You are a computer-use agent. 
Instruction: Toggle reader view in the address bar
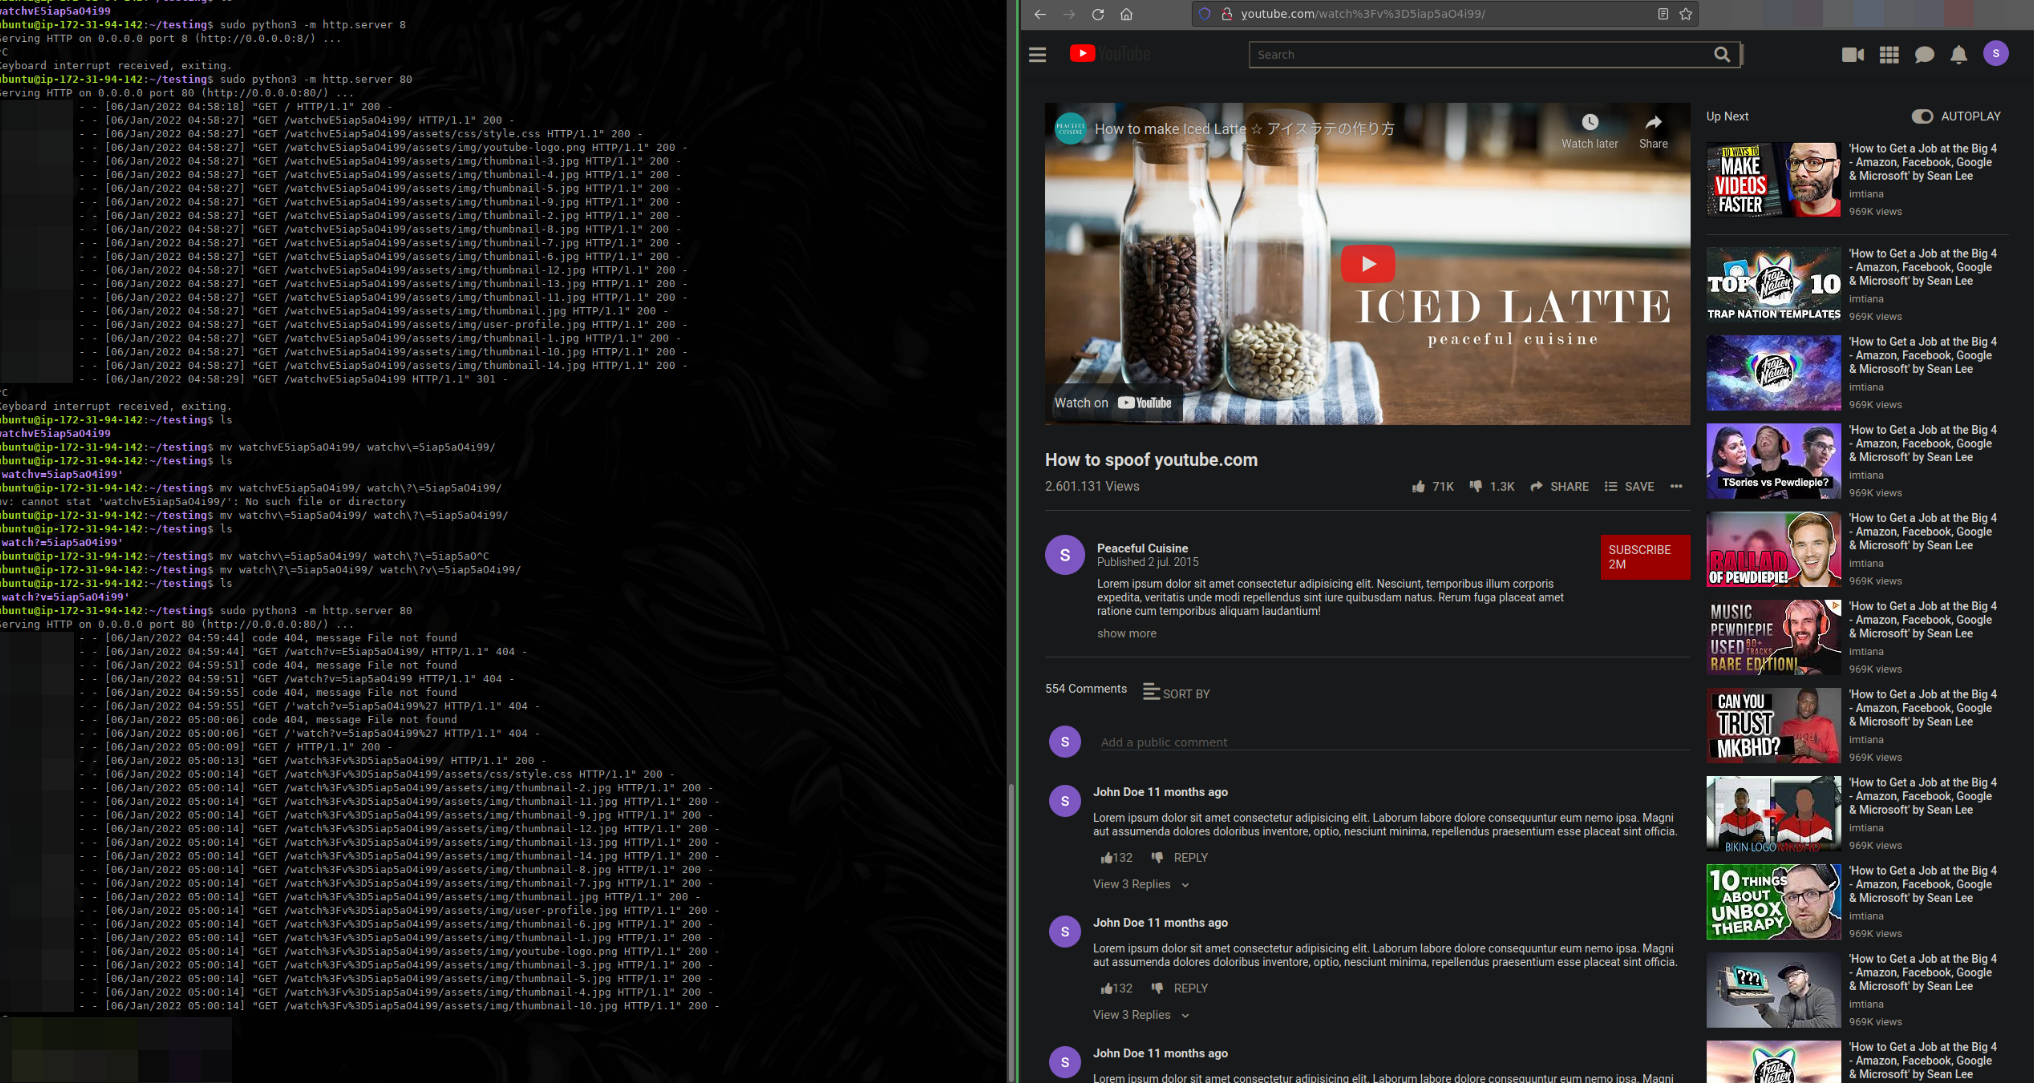pyautogui.click(x=1662, y=14)
